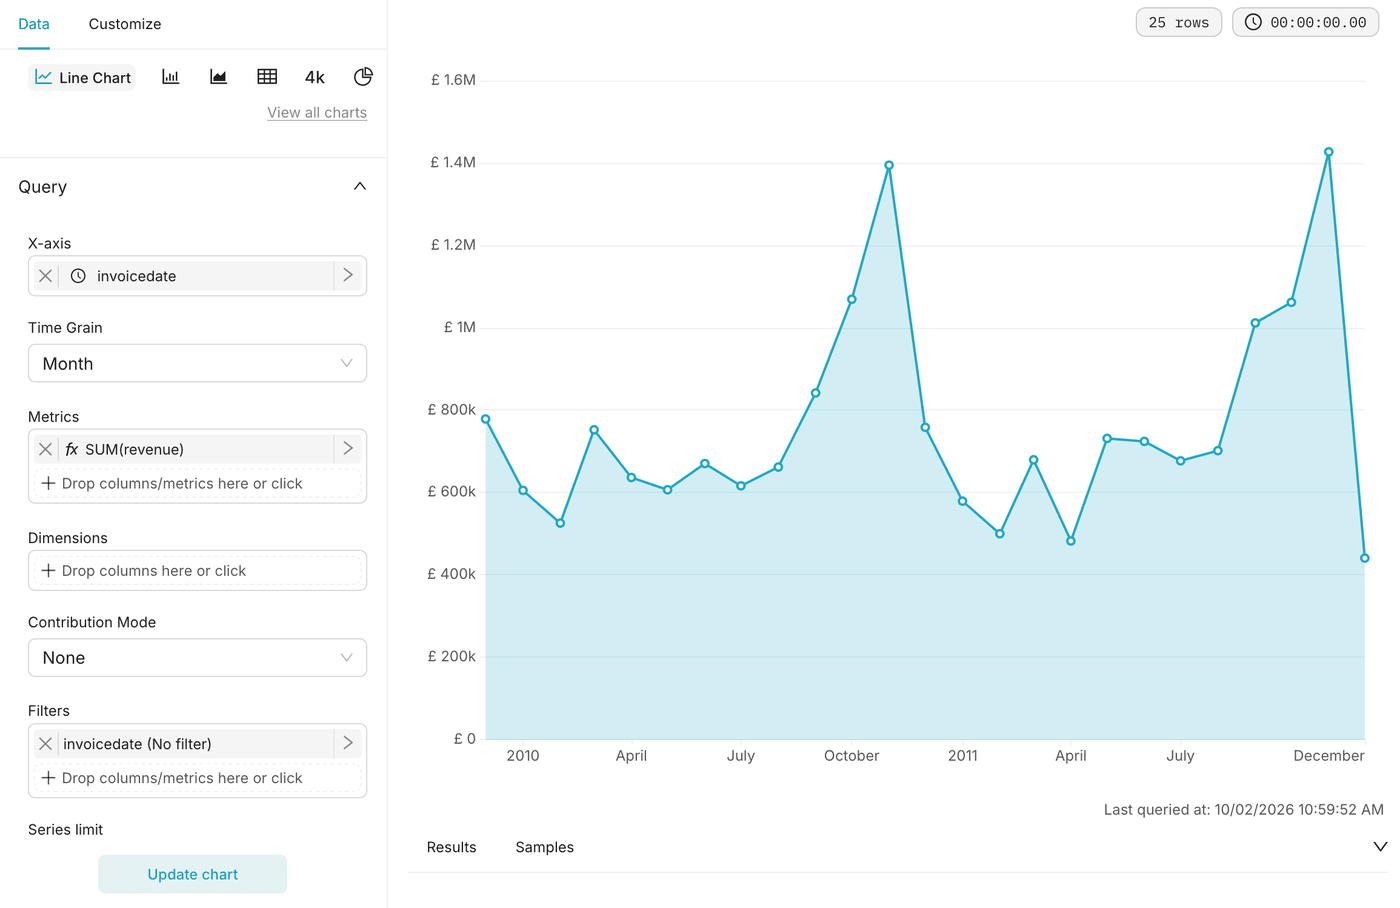
Task: Click the Last queried at timestamp
Action: (1244, 809)
